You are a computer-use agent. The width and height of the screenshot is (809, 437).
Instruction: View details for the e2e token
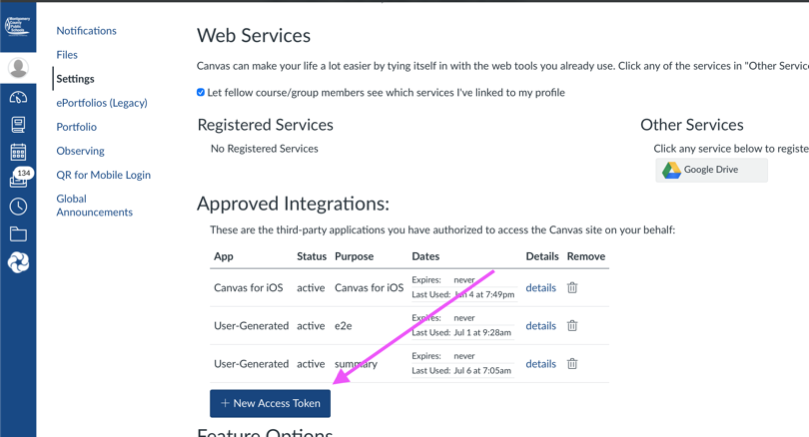541,326
